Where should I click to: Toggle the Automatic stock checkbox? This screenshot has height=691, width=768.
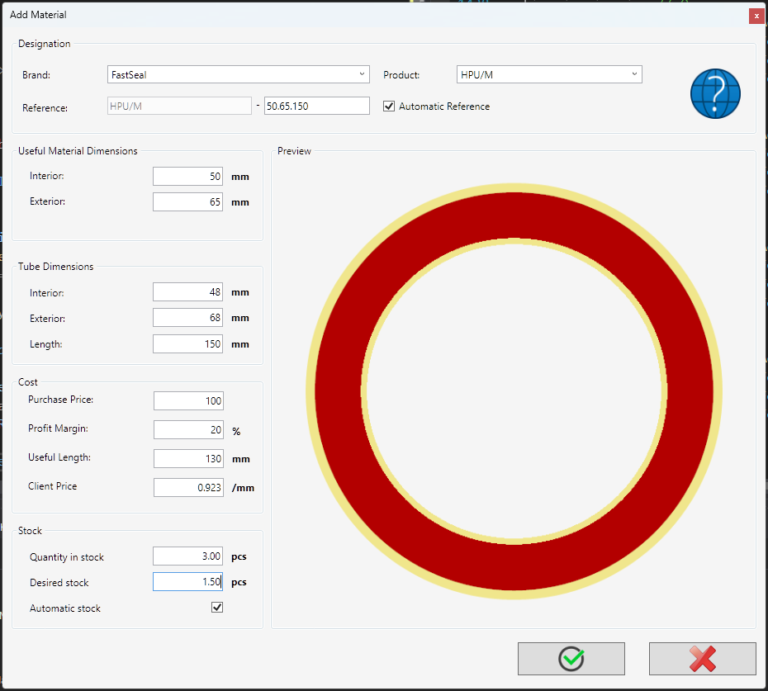[217, 607]
